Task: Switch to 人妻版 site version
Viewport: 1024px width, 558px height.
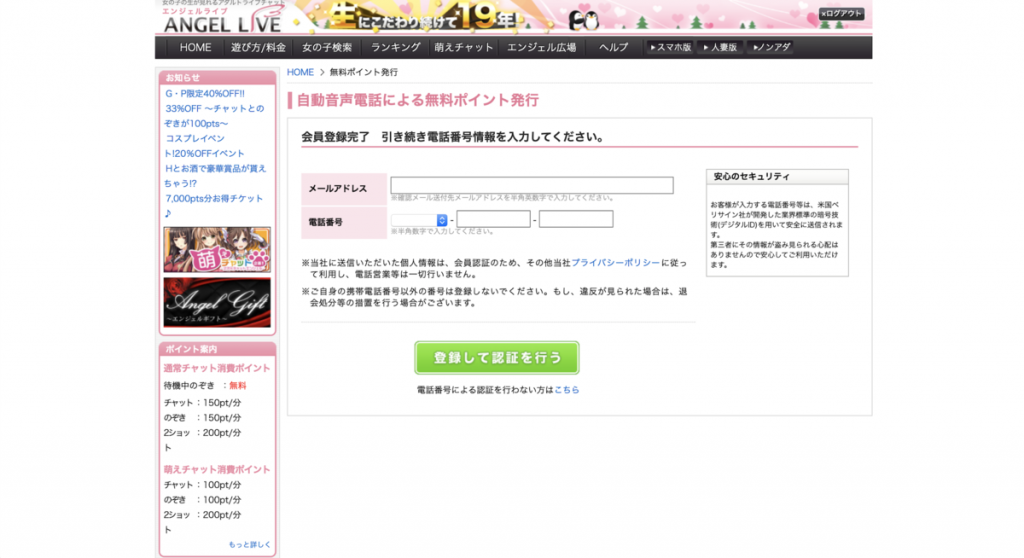Action: click(719, 47)
